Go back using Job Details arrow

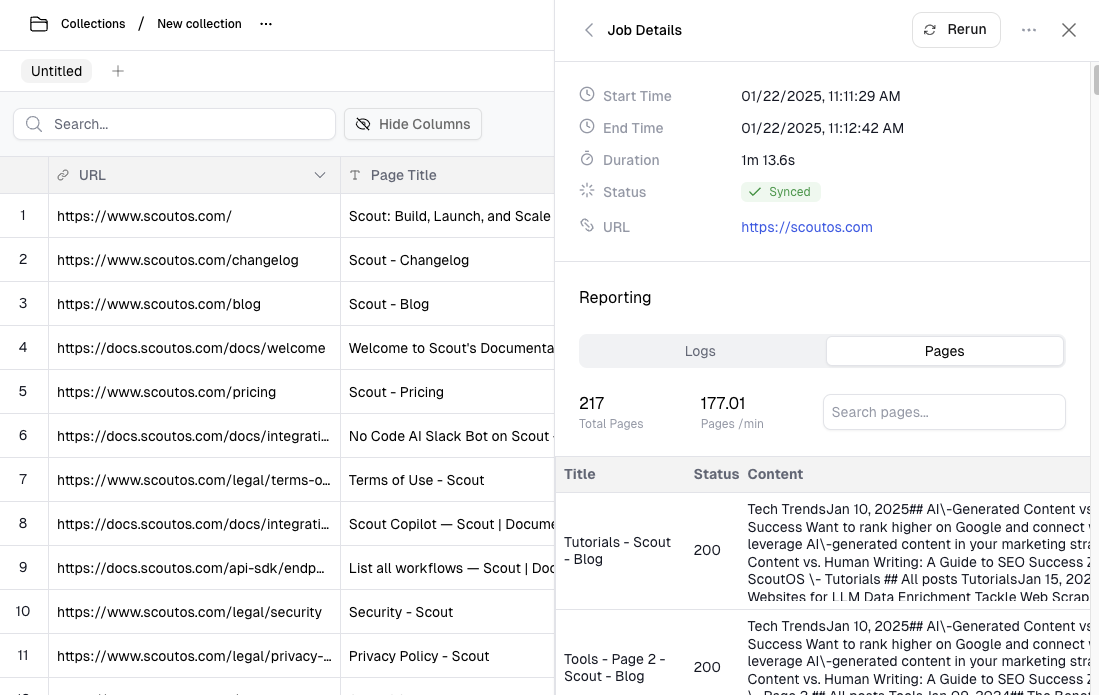click(589, 30)
